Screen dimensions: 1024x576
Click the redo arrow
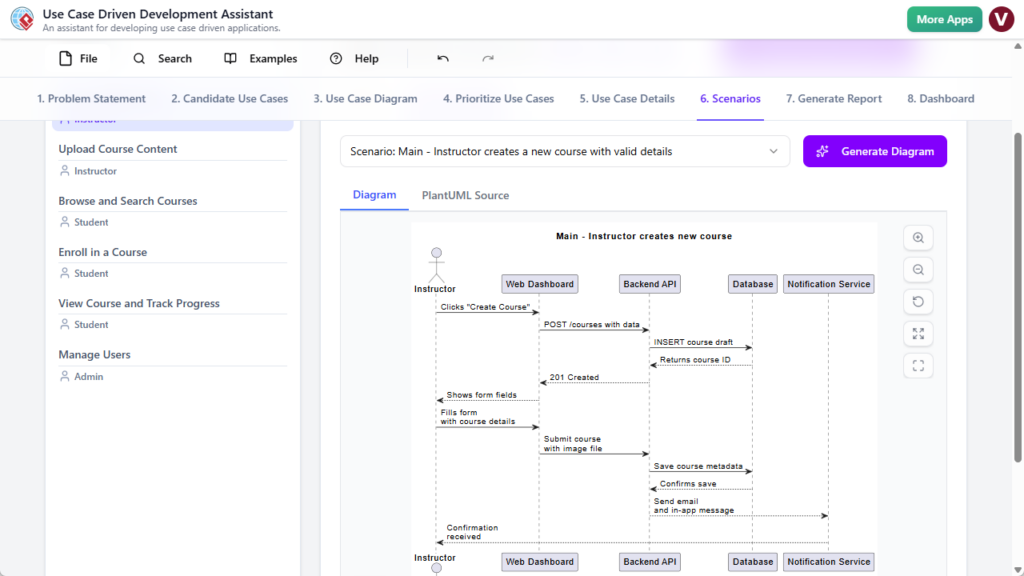pyautogui.click(x=487, y=58)
